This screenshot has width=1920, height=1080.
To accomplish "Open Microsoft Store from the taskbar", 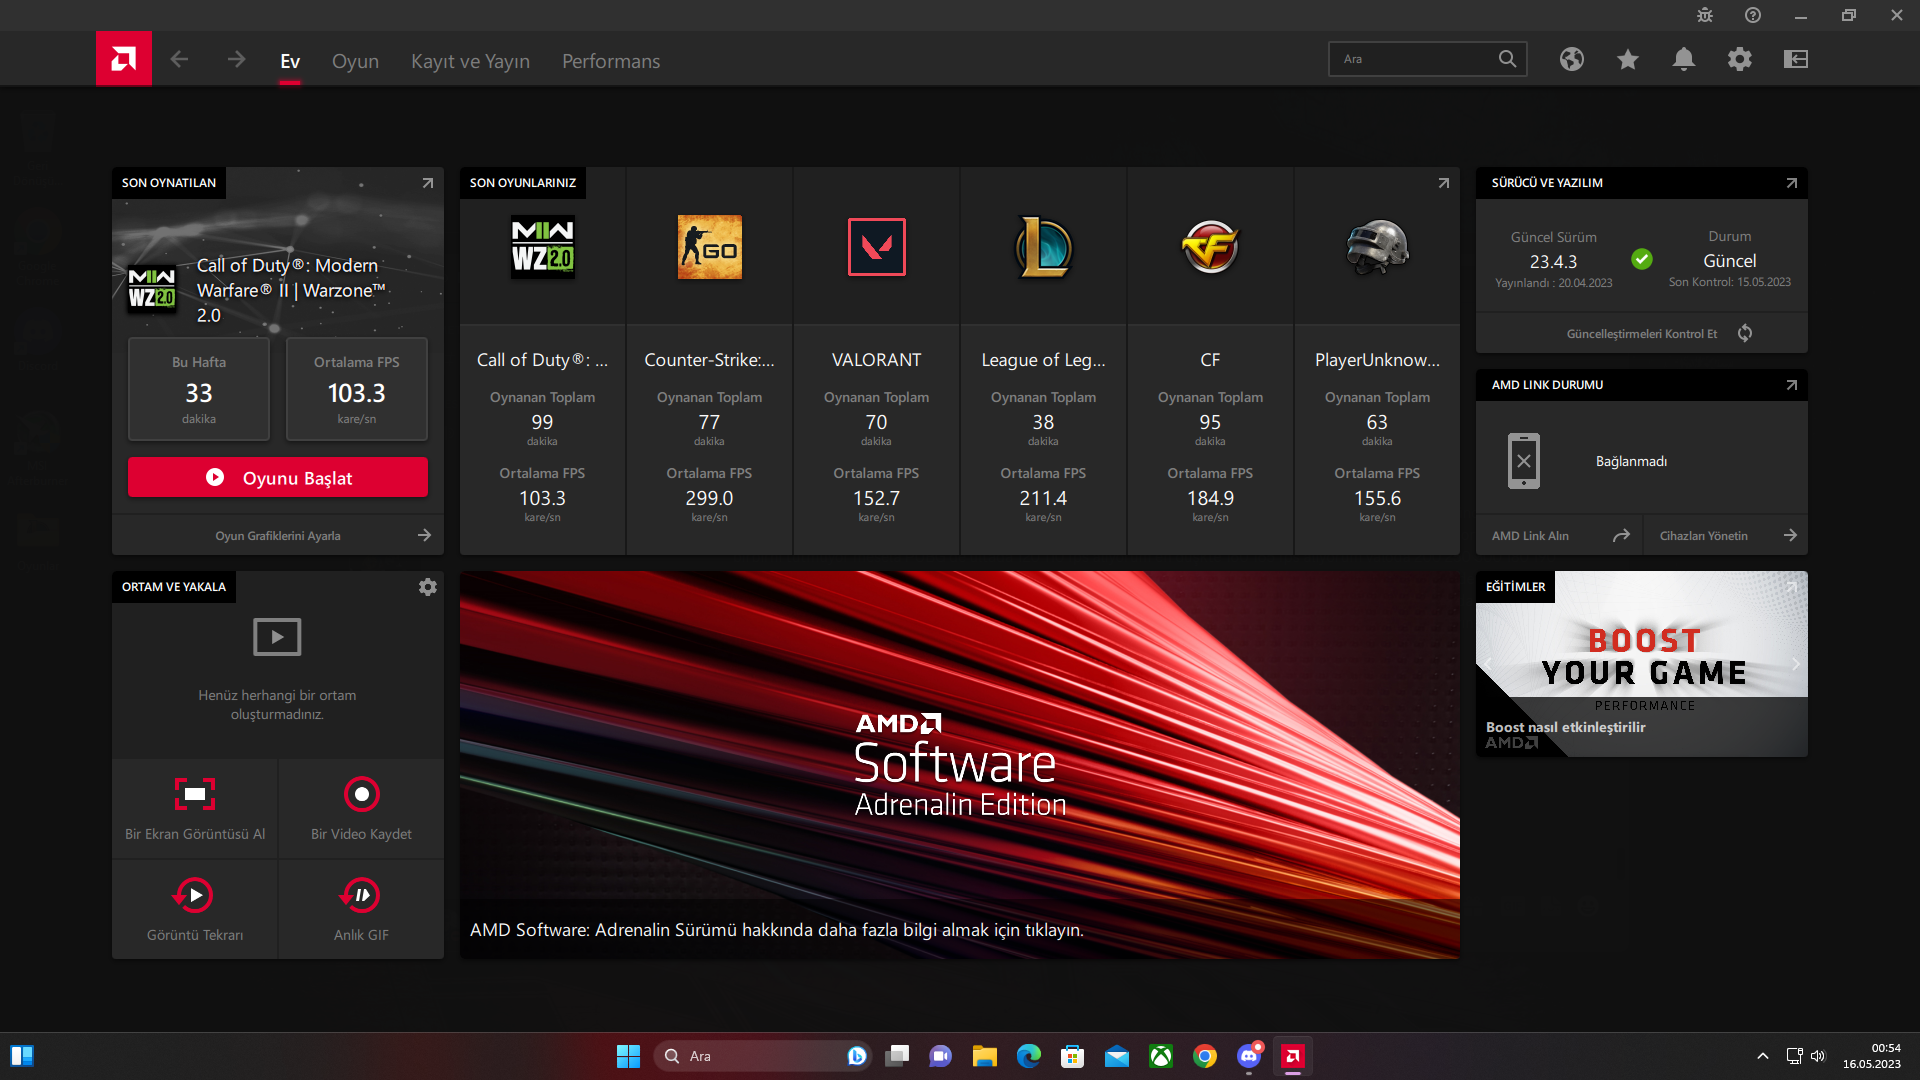I will (1073, 1056).
